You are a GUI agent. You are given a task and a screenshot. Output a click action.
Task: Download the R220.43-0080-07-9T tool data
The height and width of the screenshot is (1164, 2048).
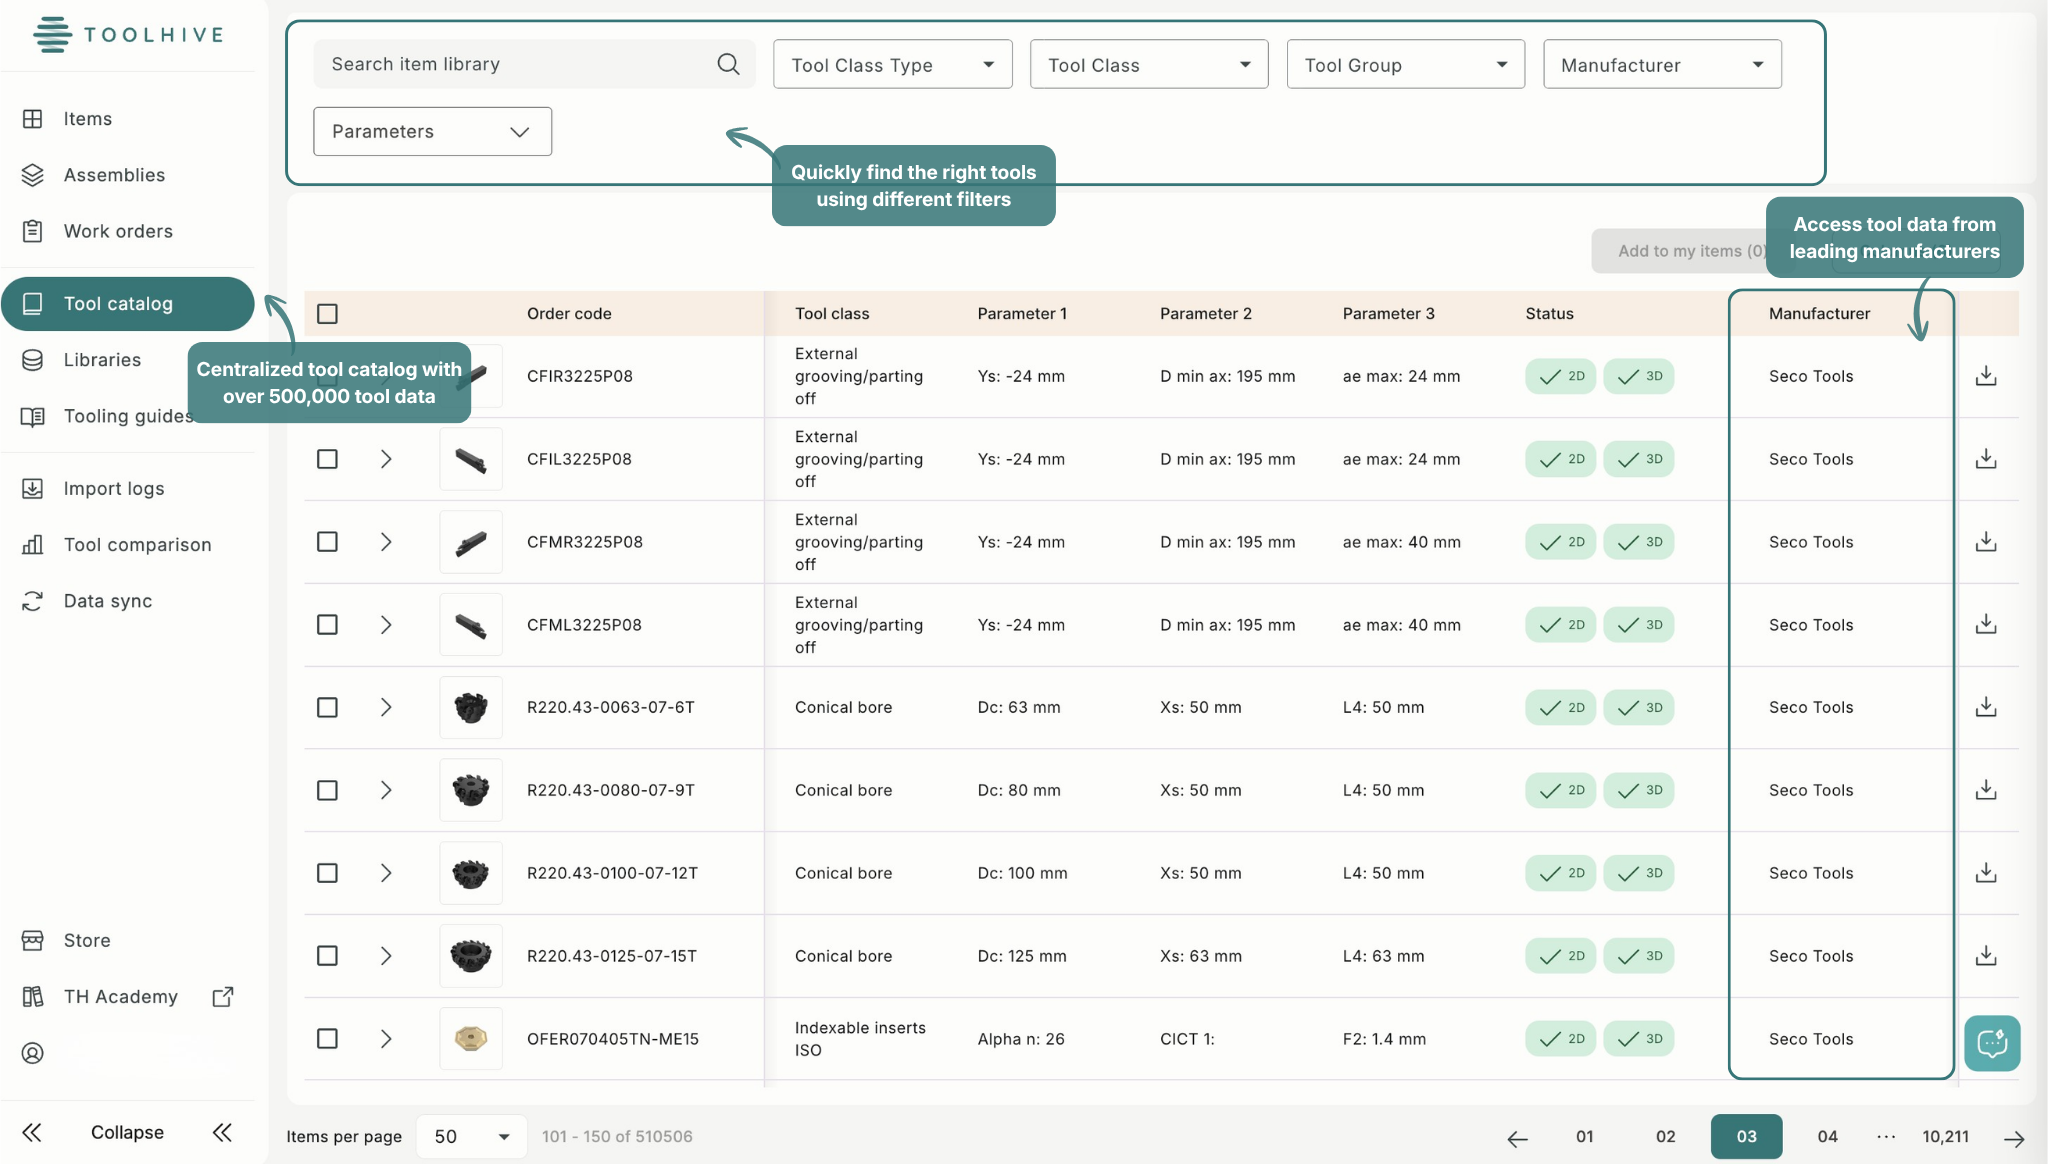1986,790
